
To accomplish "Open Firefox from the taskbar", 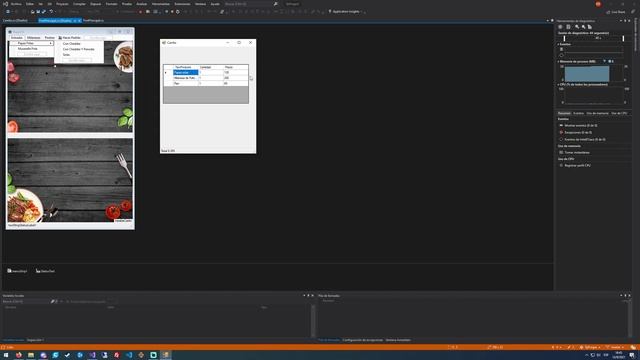I will click(18, 355).
